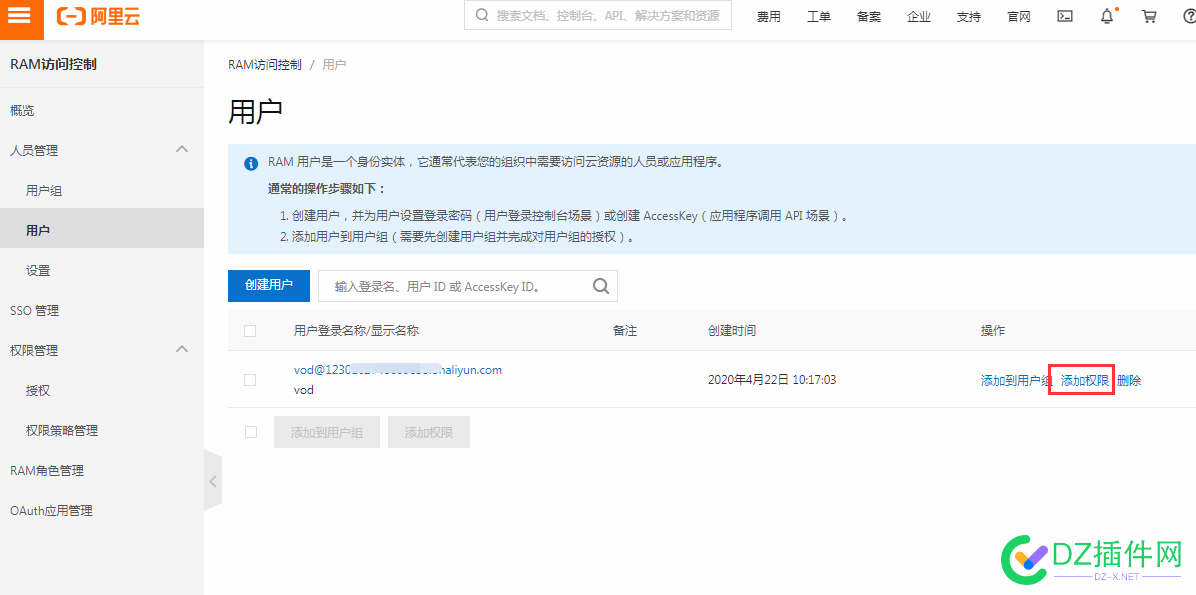1196x595 pixels.
Task: Click the vod display name text
Action: 304,390
